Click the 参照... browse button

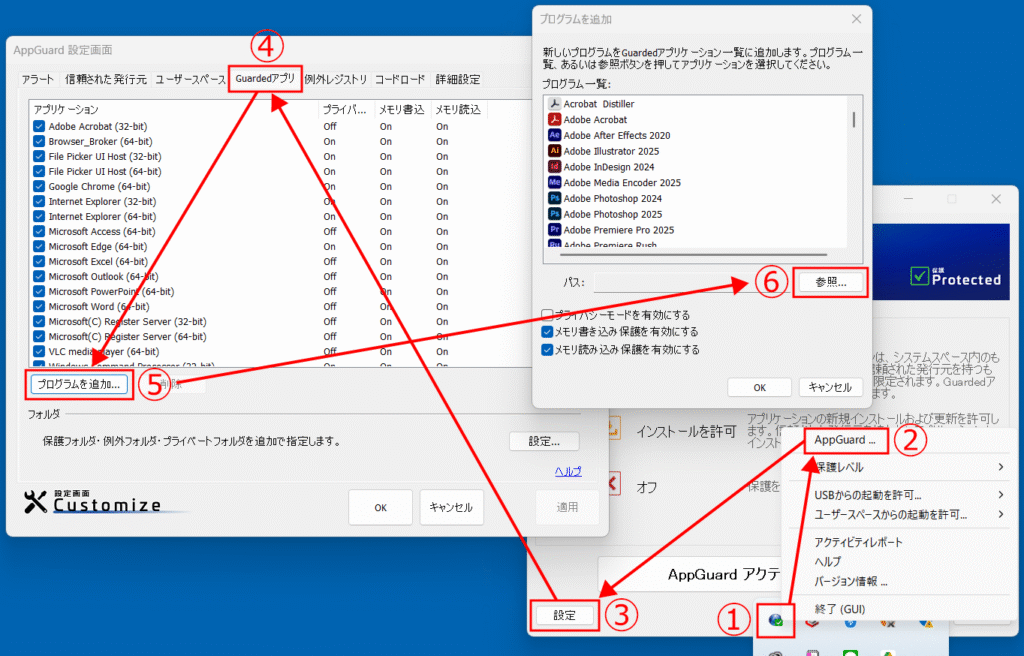[x=829, y=283]
